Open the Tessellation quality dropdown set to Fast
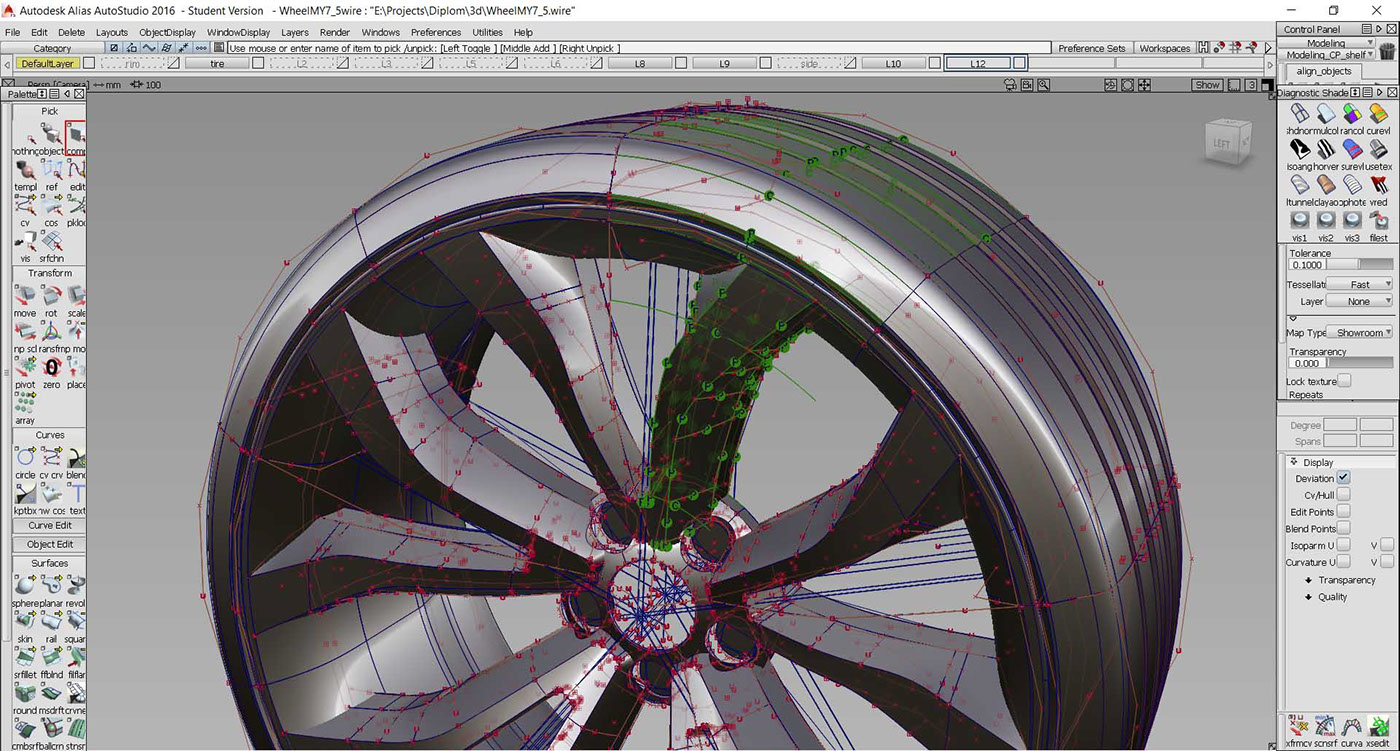This screenshot has height=751, width=1400. [x=1359, y=284]
